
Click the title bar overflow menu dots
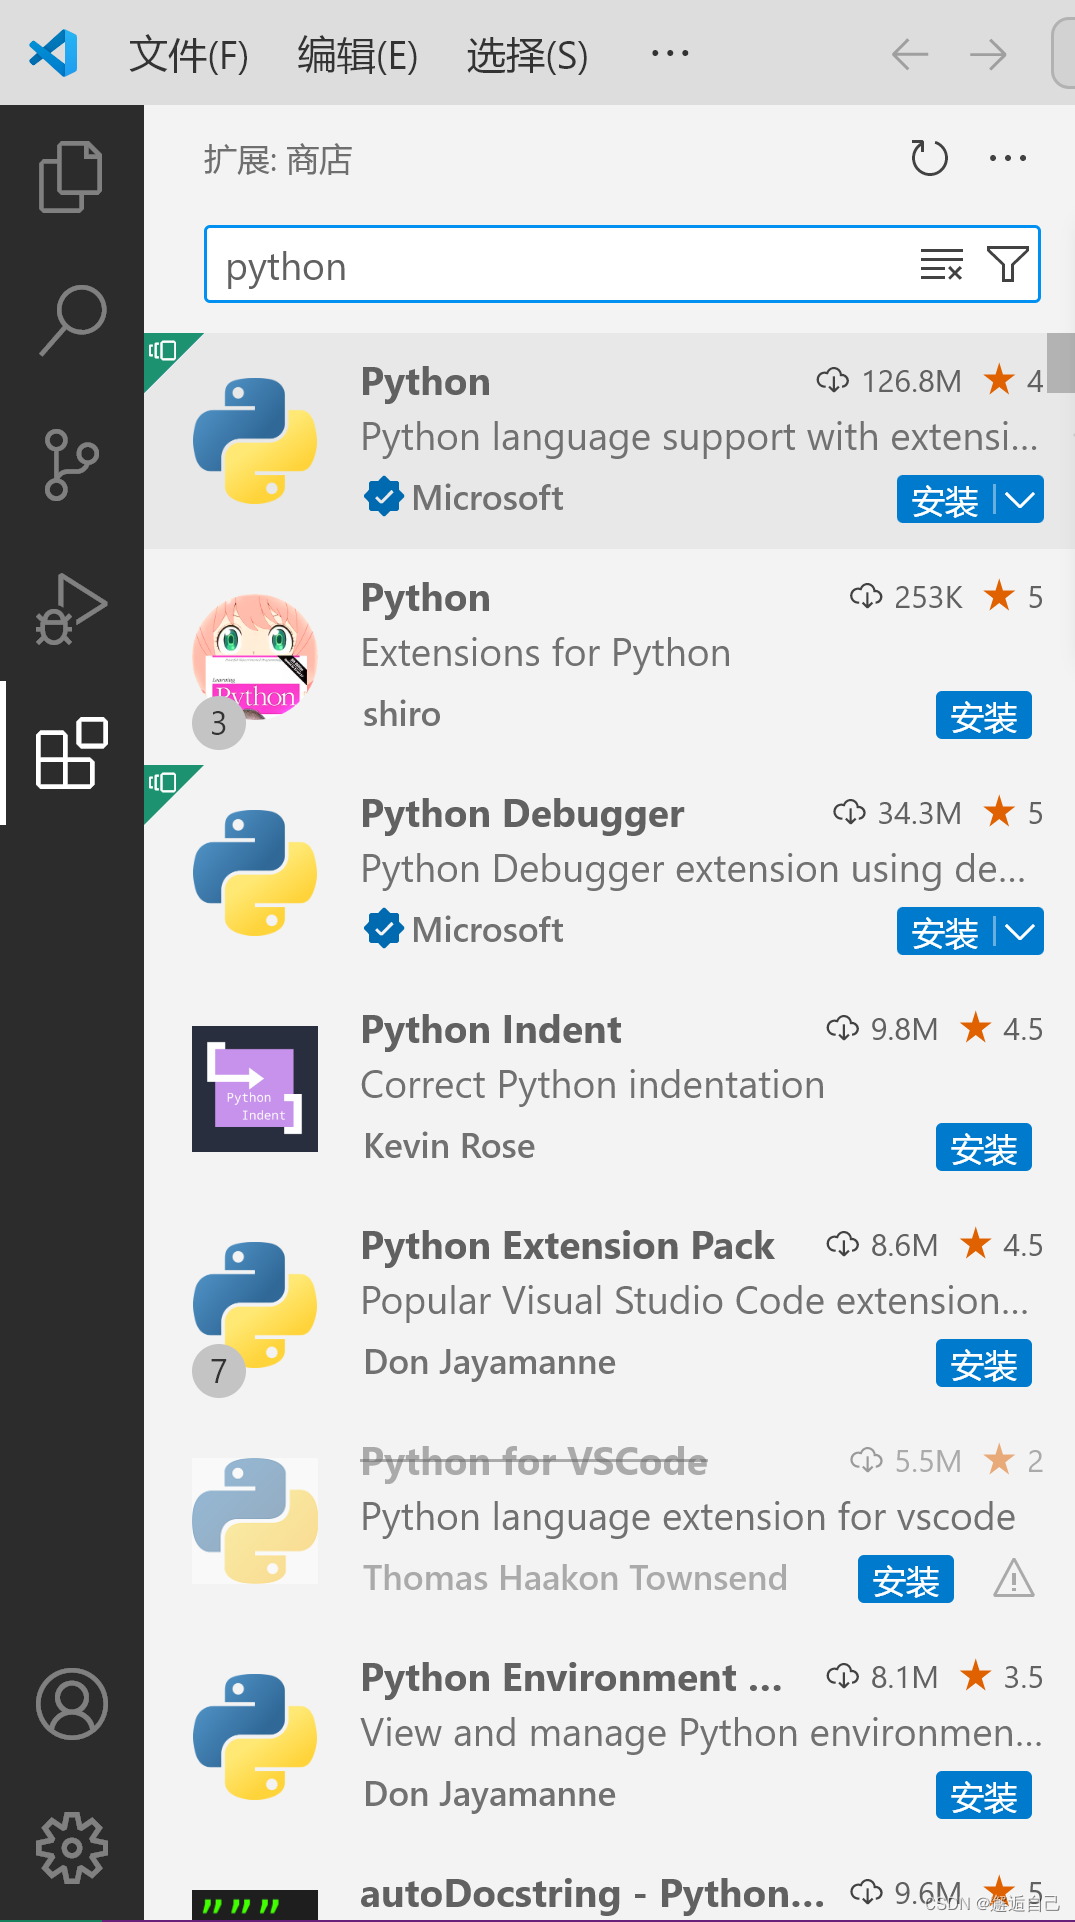669,54
